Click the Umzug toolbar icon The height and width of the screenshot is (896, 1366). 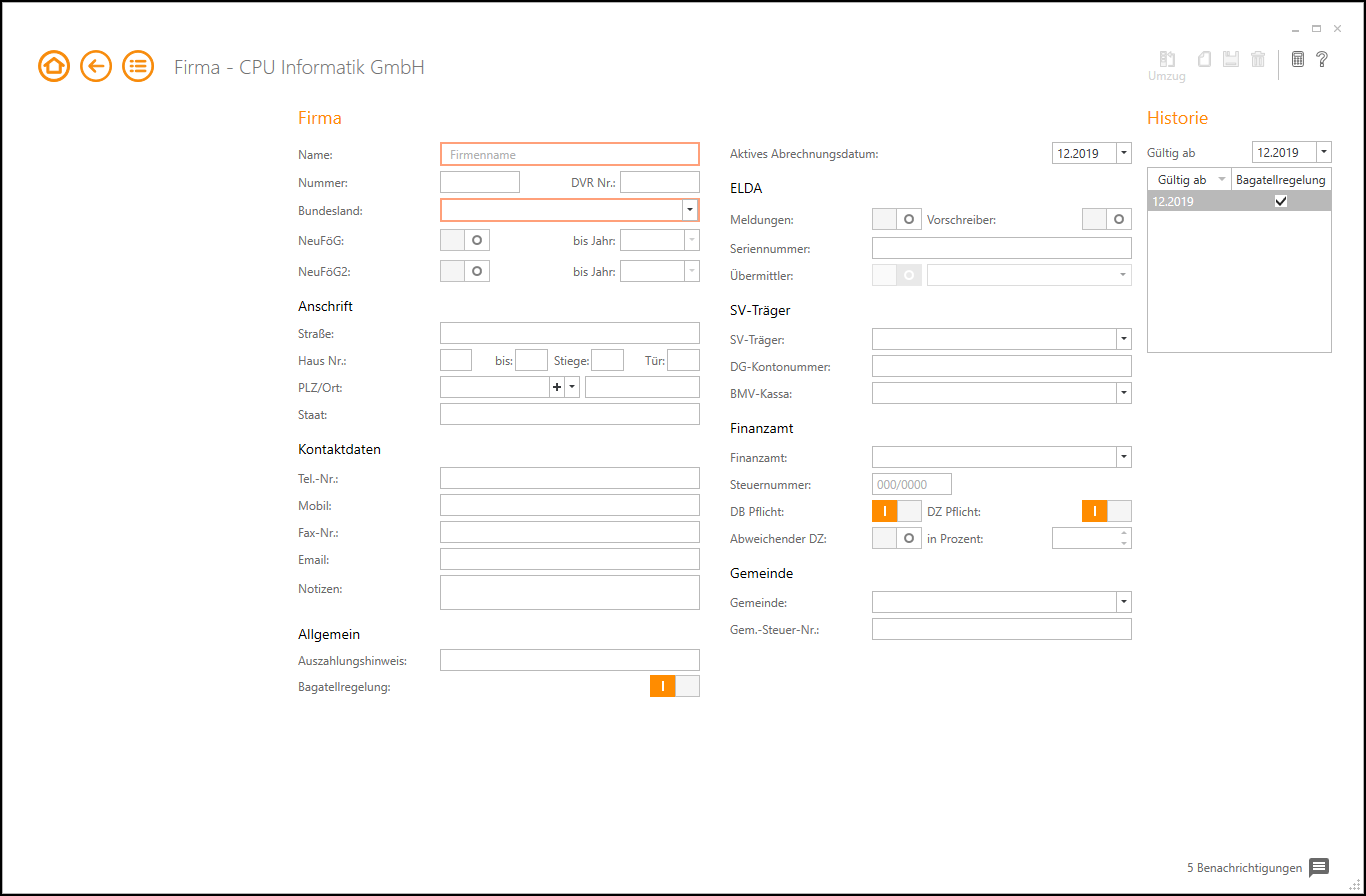point(1167,66)
